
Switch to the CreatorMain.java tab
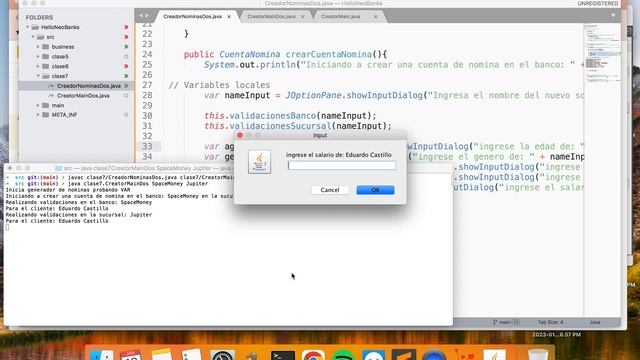point(340,17)
